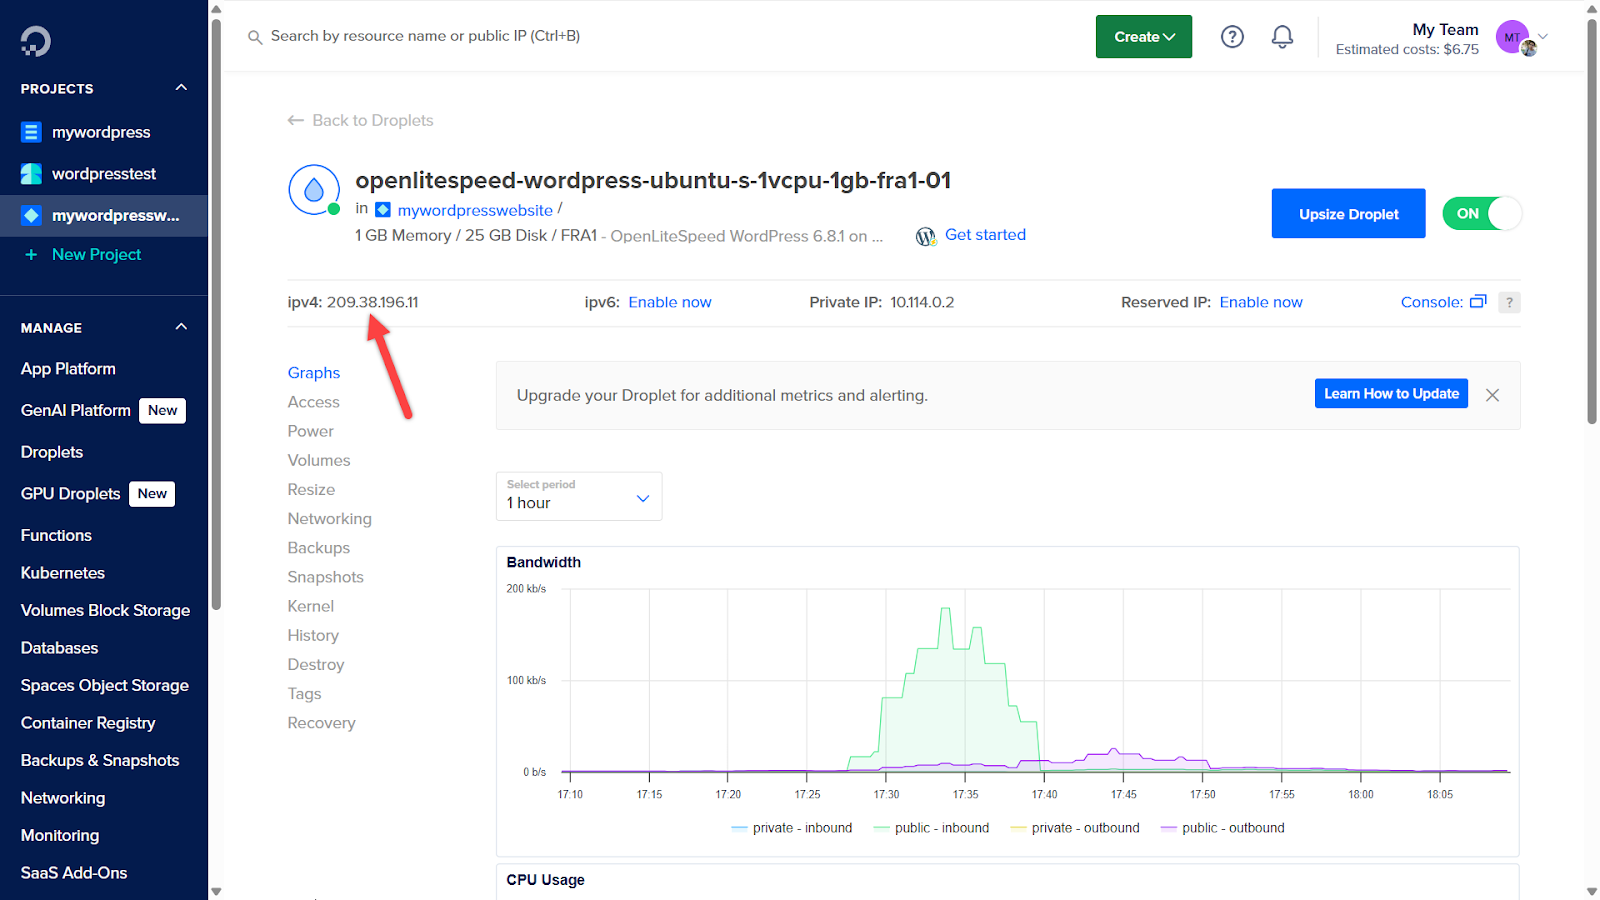Image resolution: width=1600 pixels, height=900 pixels.
Task: Click the public - inbound legend swatch
Action: click(881, 828)
